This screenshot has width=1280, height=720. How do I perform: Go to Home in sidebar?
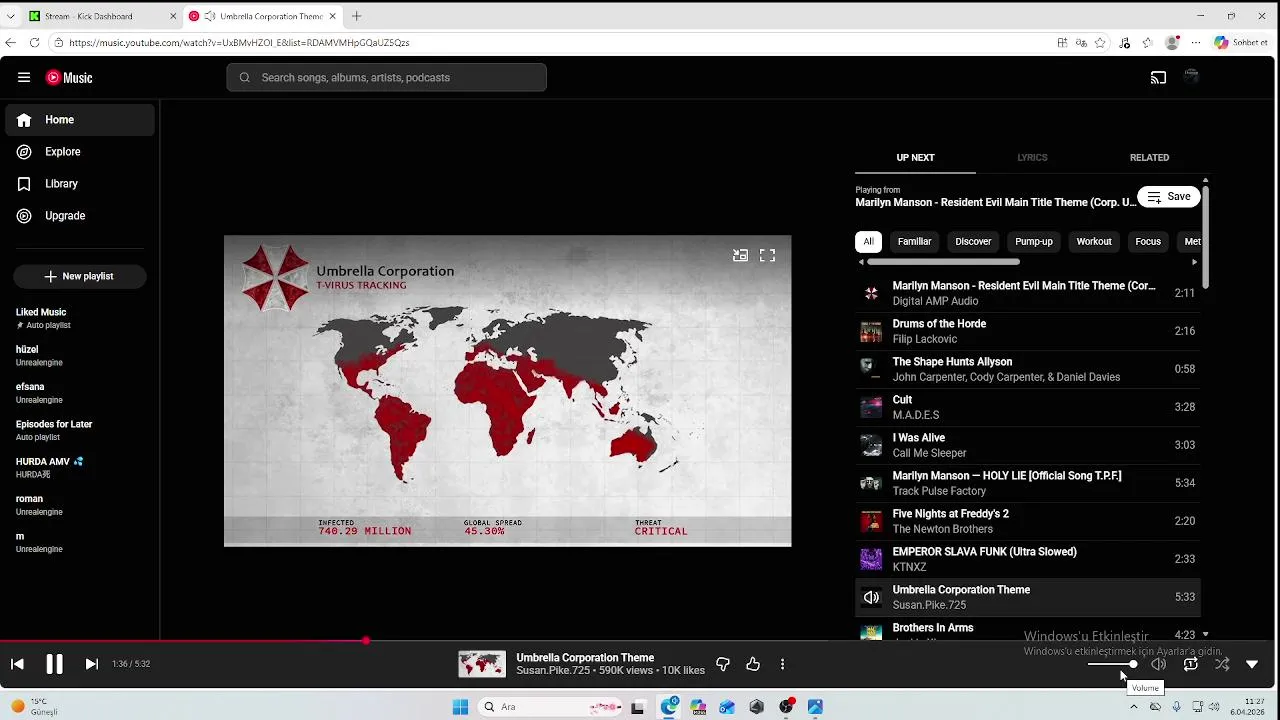coord(80,120)
